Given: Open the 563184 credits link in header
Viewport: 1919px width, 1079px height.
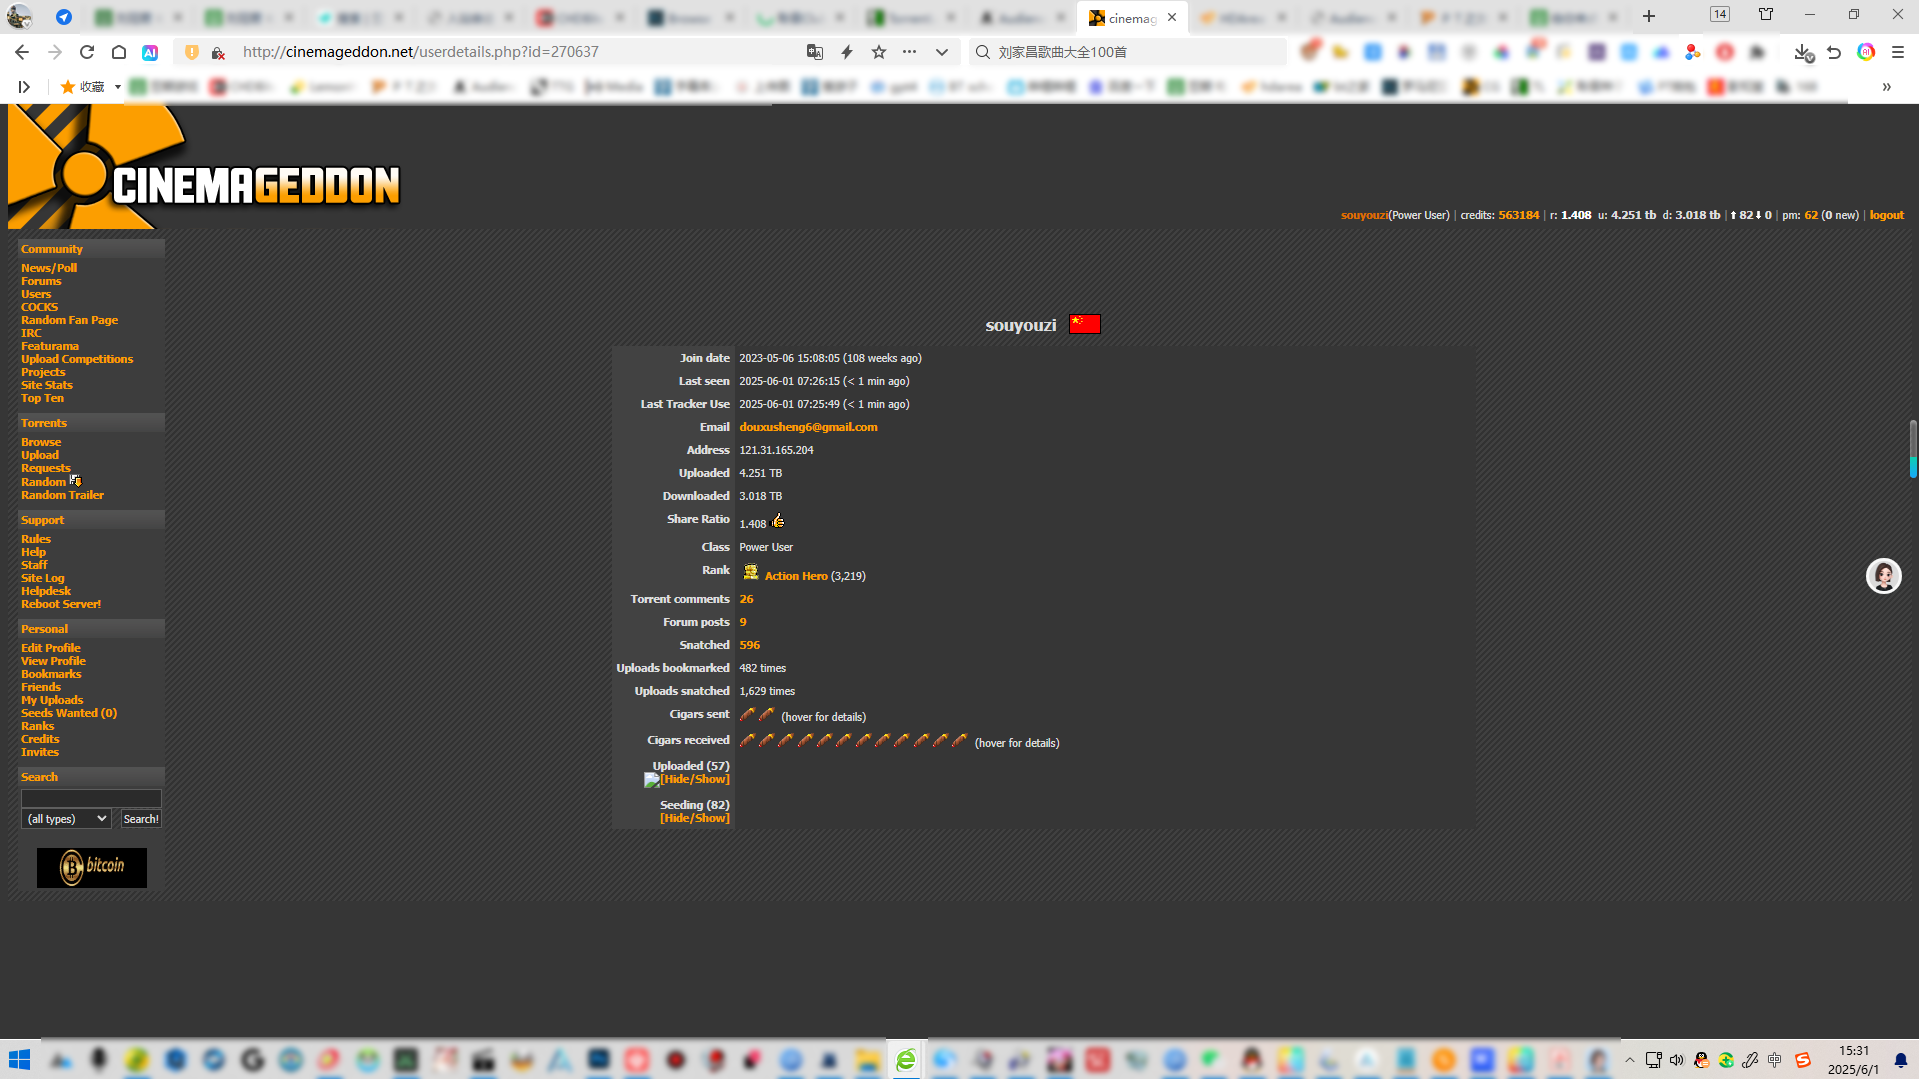Looking at the screenshot, I should pyautogui.click(x=1519, y=215).
